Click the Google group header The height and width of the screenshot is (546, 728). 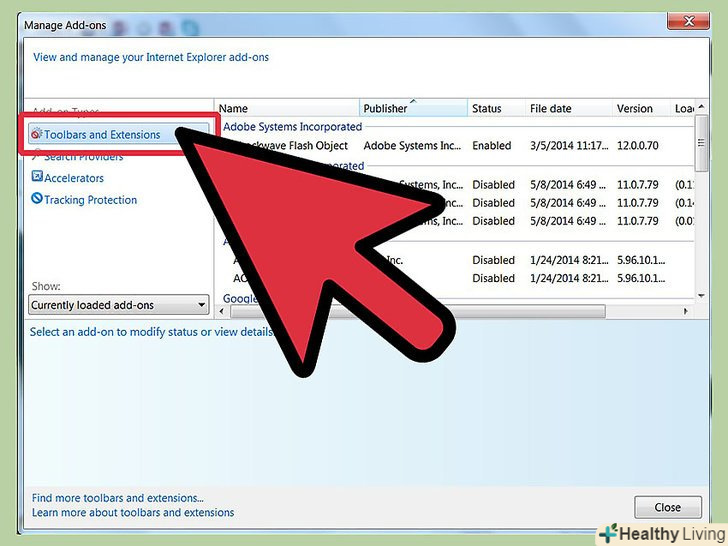(x=240, y=298)
